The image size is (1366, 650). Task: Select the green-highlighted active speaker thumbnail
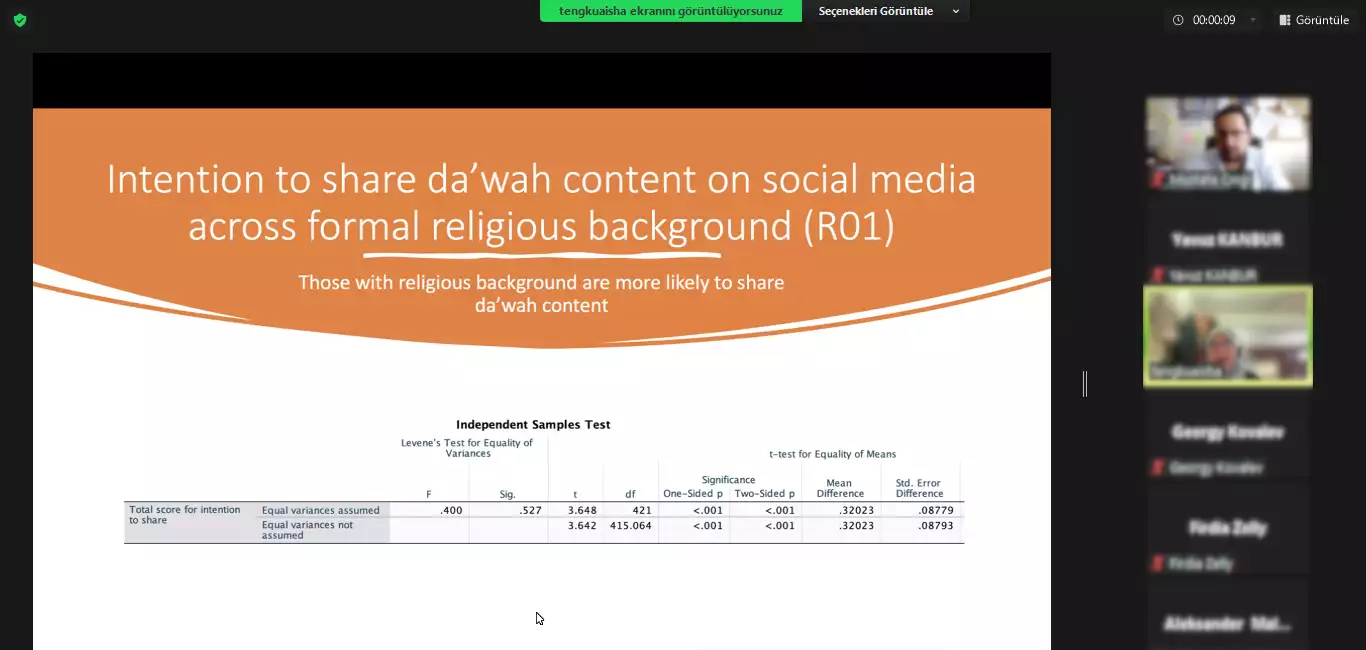pyautogui.click(x=1227, y=335)
